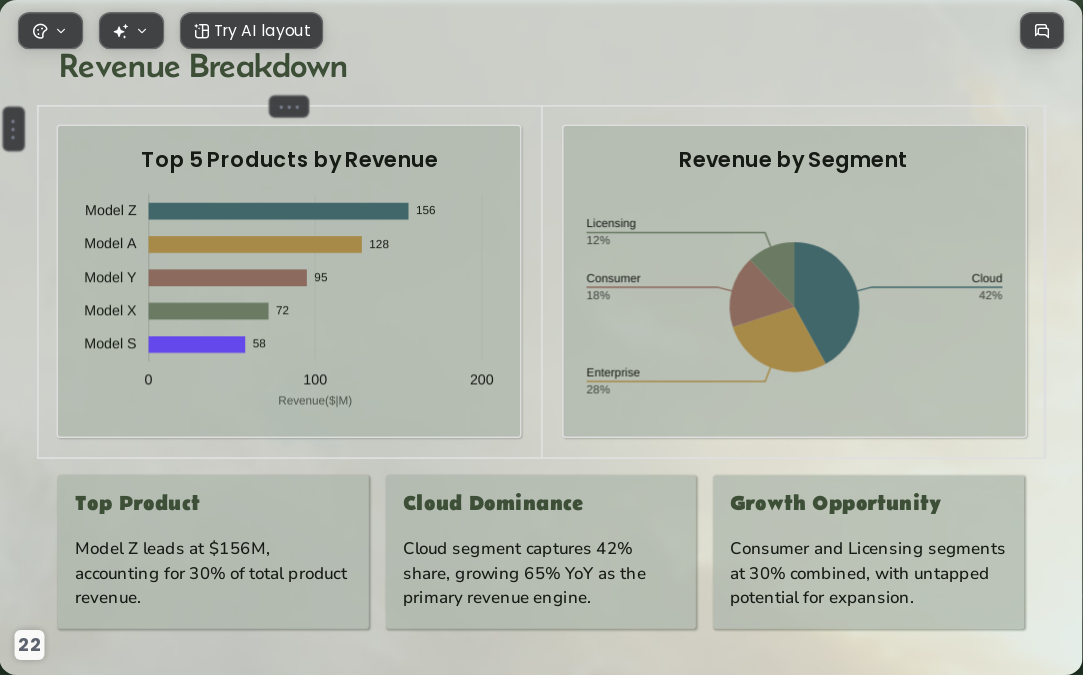This screenshot has height=677, width=1083.
Task: Select the Revenue Breakdown slide title
Action: [x=203, y=67]
